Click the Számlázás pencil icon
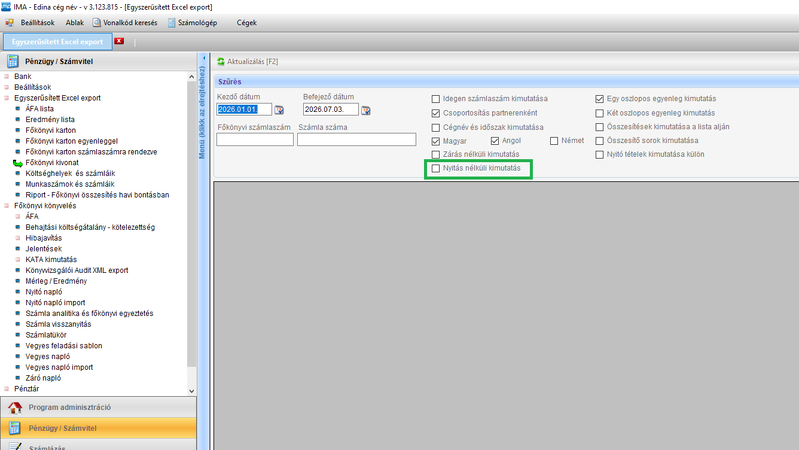Screen dimensions: 799x450 pos(15,446)
